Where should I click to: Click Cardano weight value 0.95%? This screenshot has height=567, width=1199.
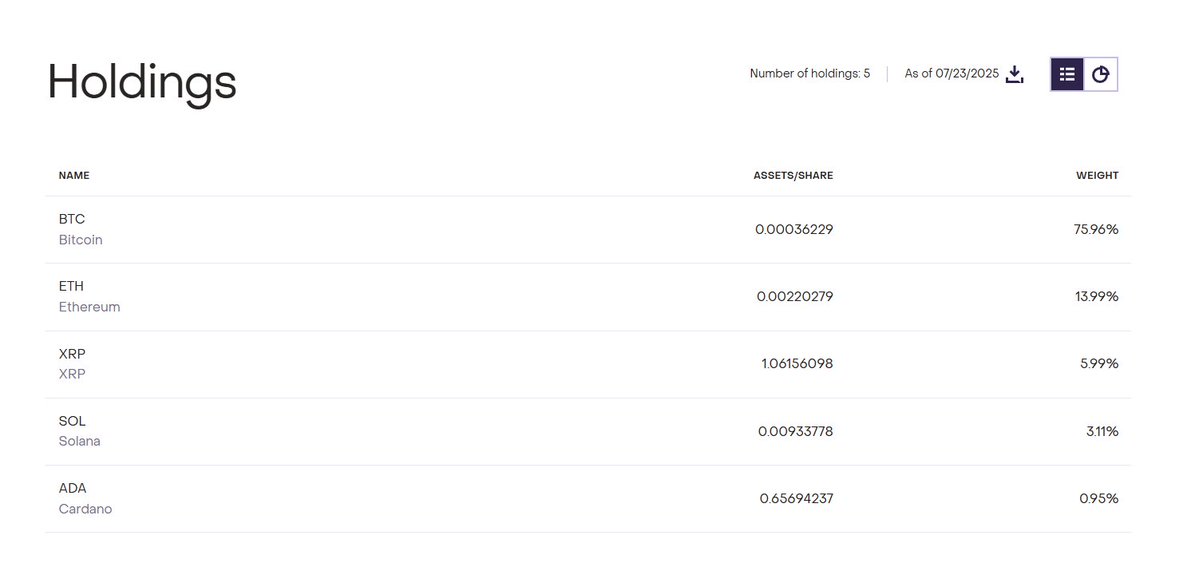(x=1099, y=499)
